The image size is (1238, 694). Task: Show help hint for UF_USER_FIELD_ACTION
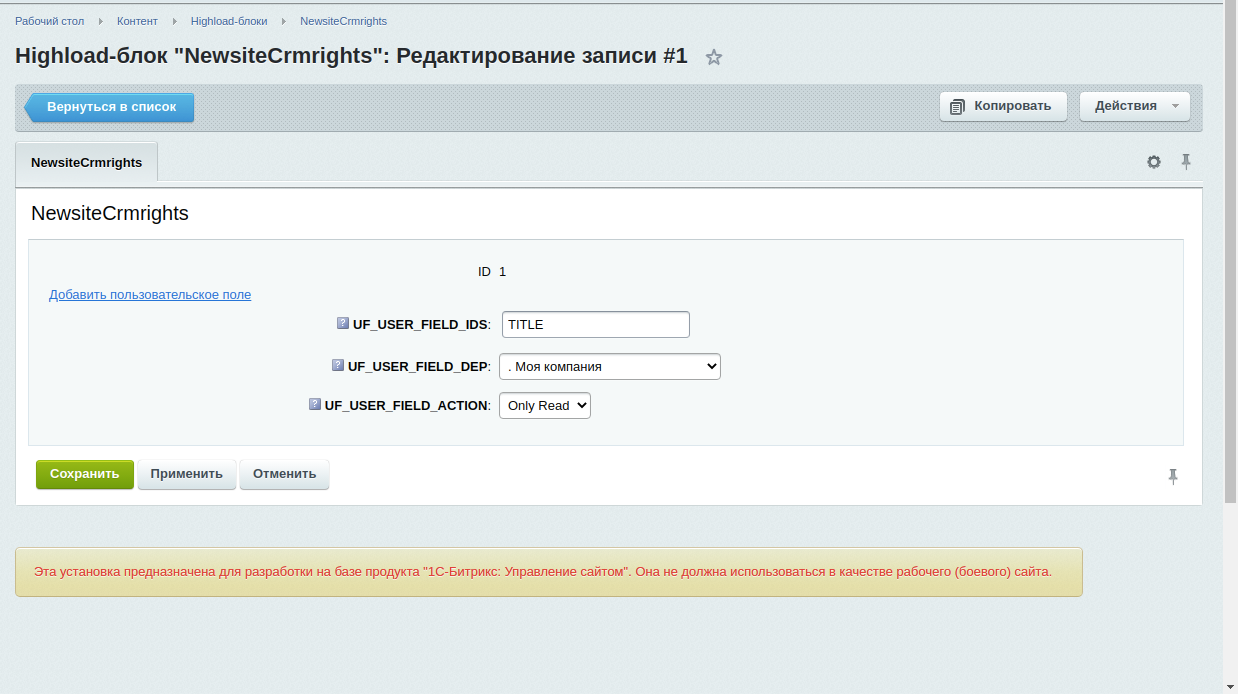[x=315, y=404]
